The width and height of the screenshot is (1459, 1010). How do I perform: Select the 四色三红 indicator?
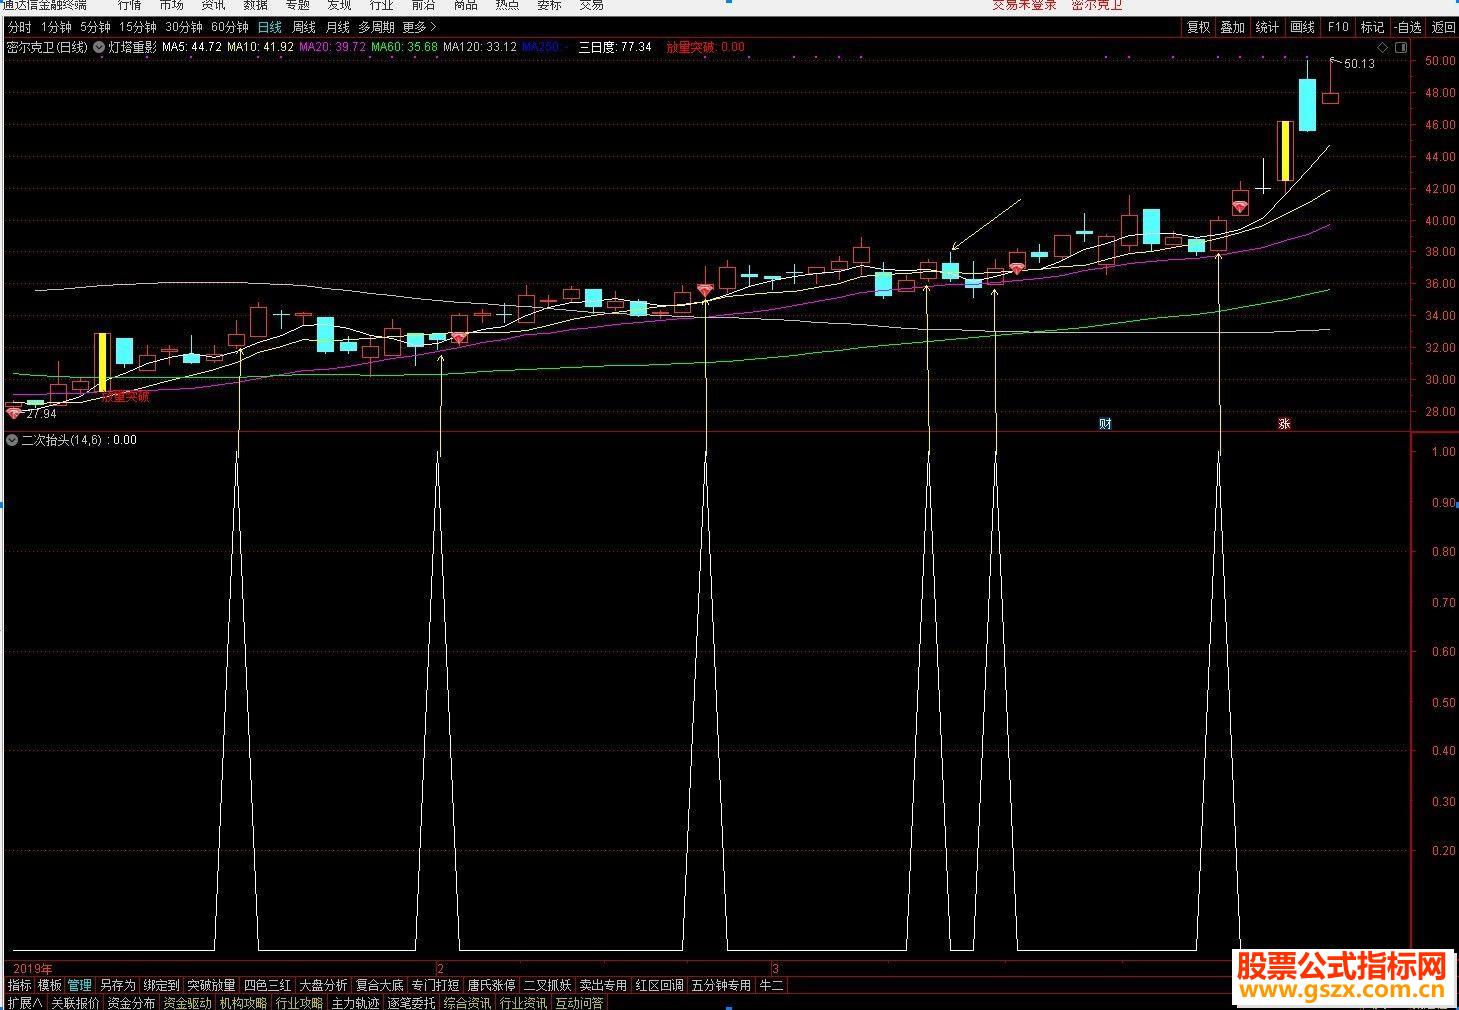click(267, 986)
